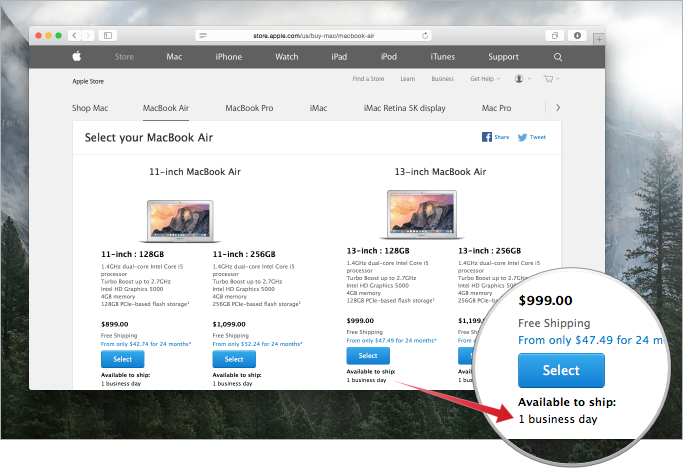Switch to MacBook Air tab
This screenshot has width=683, height=468.
click(x=166, y=108)
